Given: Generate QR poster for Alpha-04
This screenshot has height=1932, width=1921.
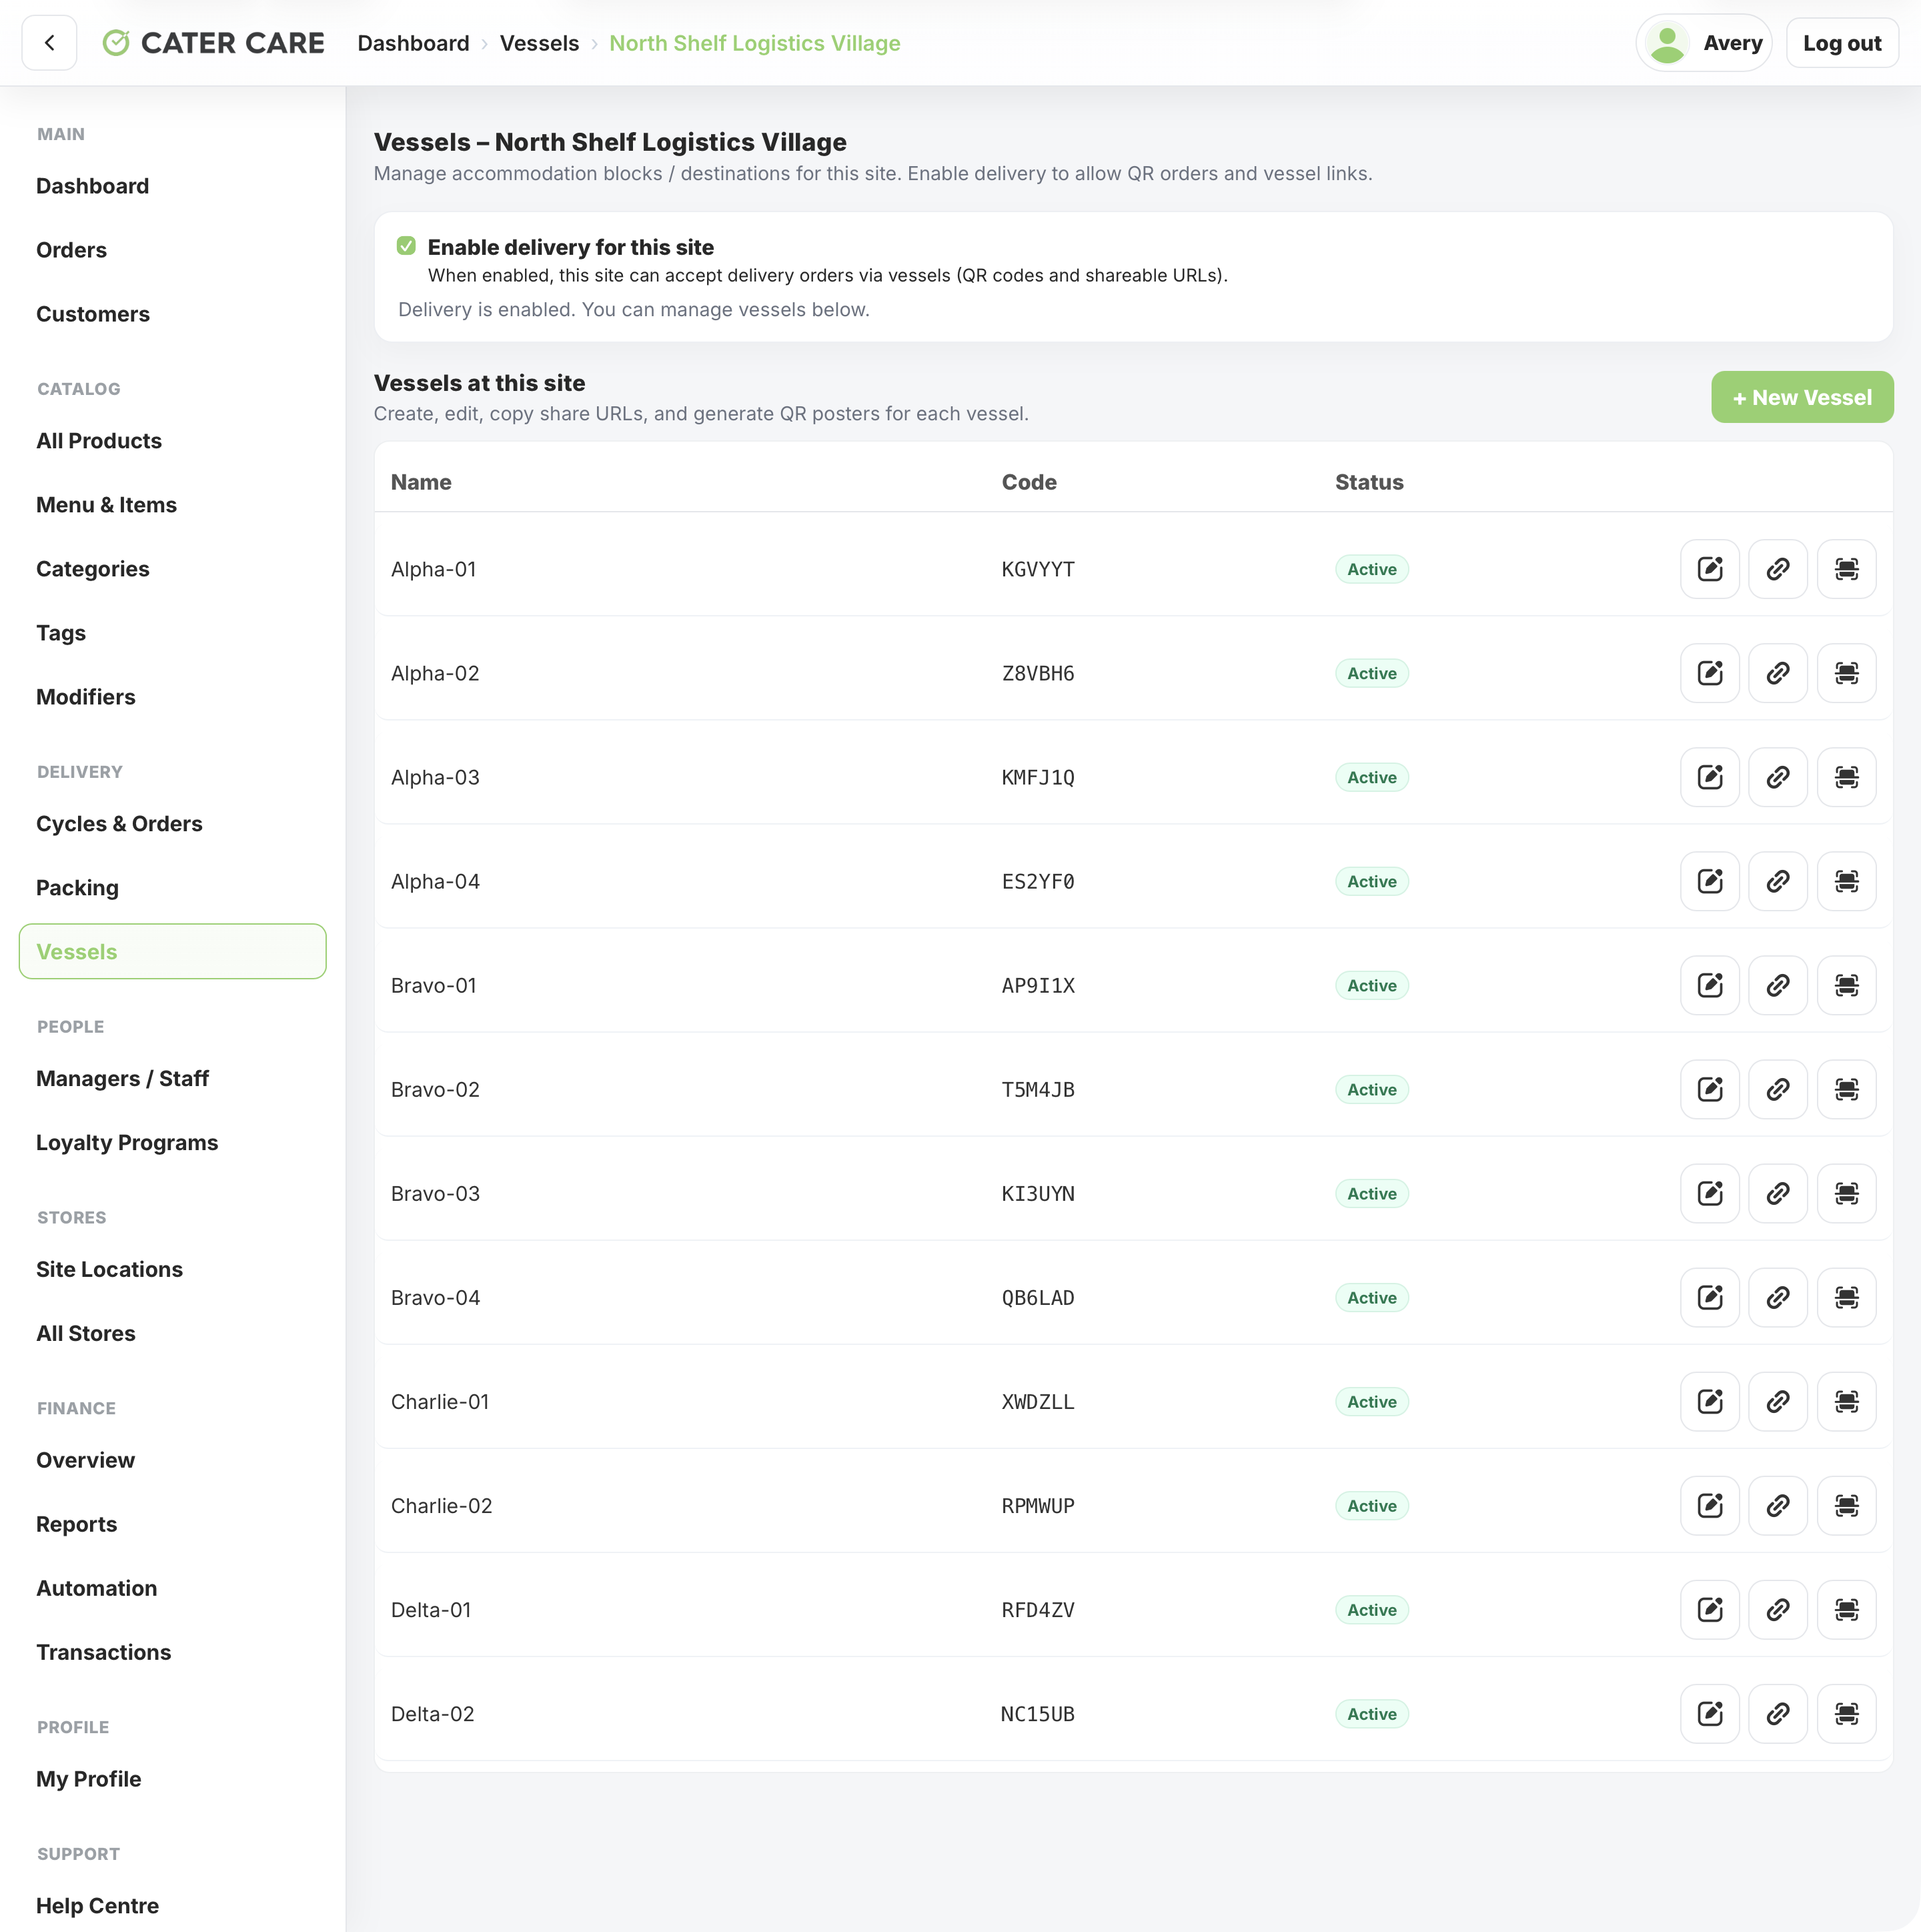Looking at the screenshot, I should tap(1846, 881).
